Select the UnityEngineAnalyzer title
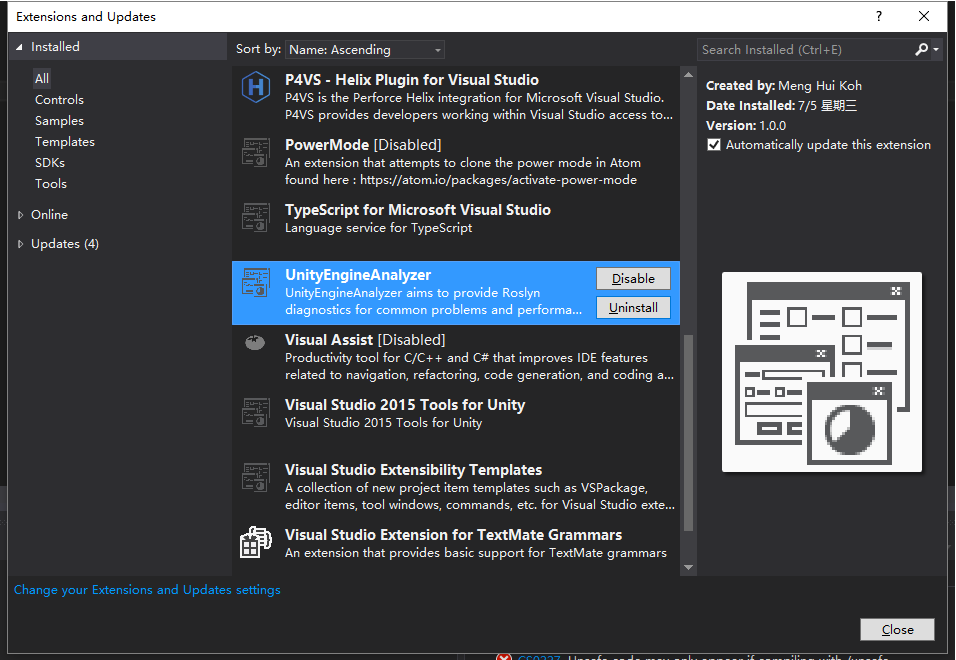 (x=358, y=275)
